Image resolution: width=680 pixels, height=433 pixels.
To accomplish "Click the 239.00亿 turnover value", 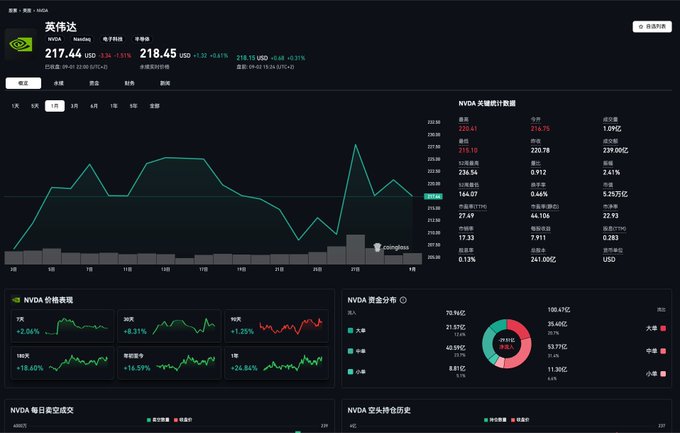I will click(x=615, y=151).
